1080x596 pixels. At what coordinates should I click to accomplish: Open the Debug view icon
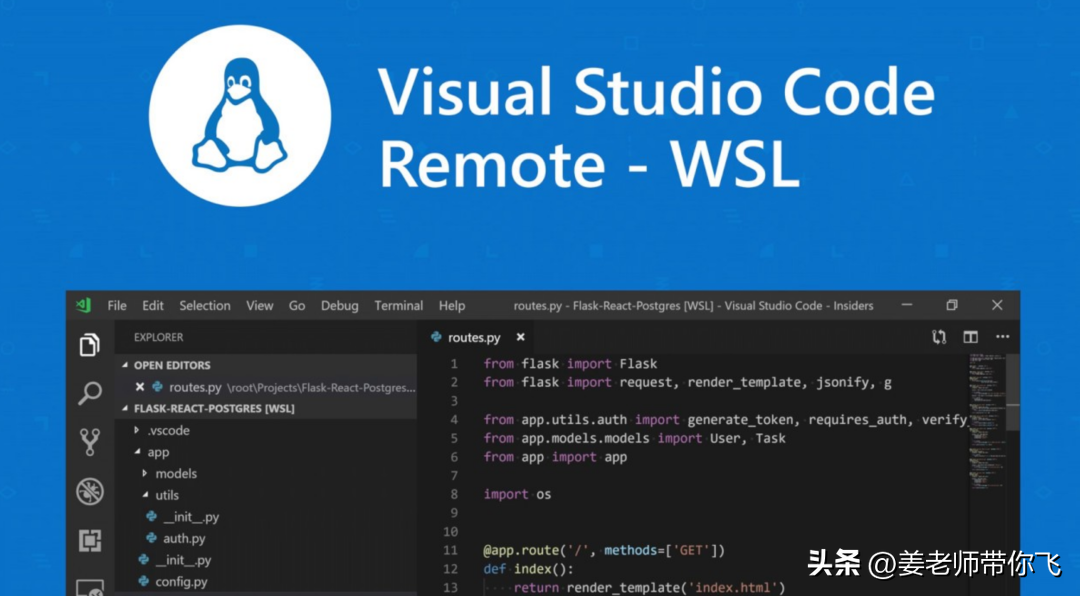pyautogui.click(x=90, y=491)
